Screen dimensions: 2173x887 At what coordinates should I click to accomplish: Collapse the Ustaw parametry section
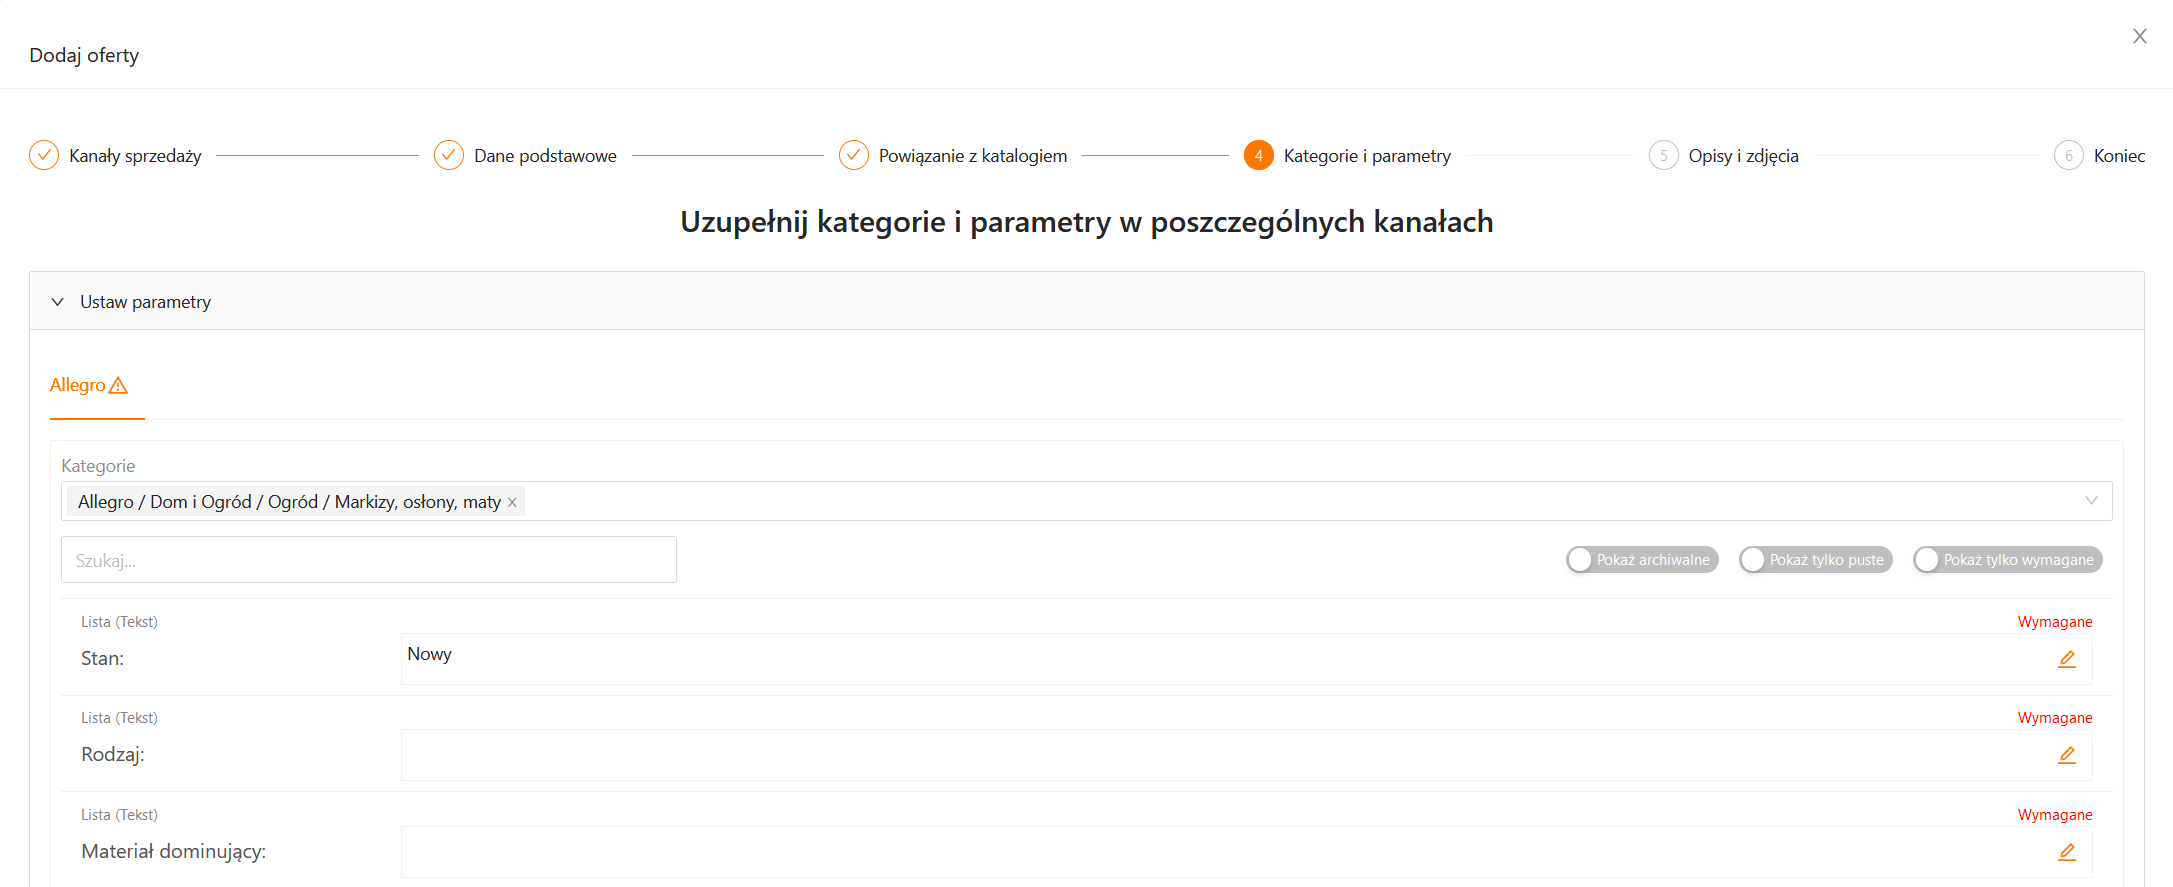pos(58,302)
